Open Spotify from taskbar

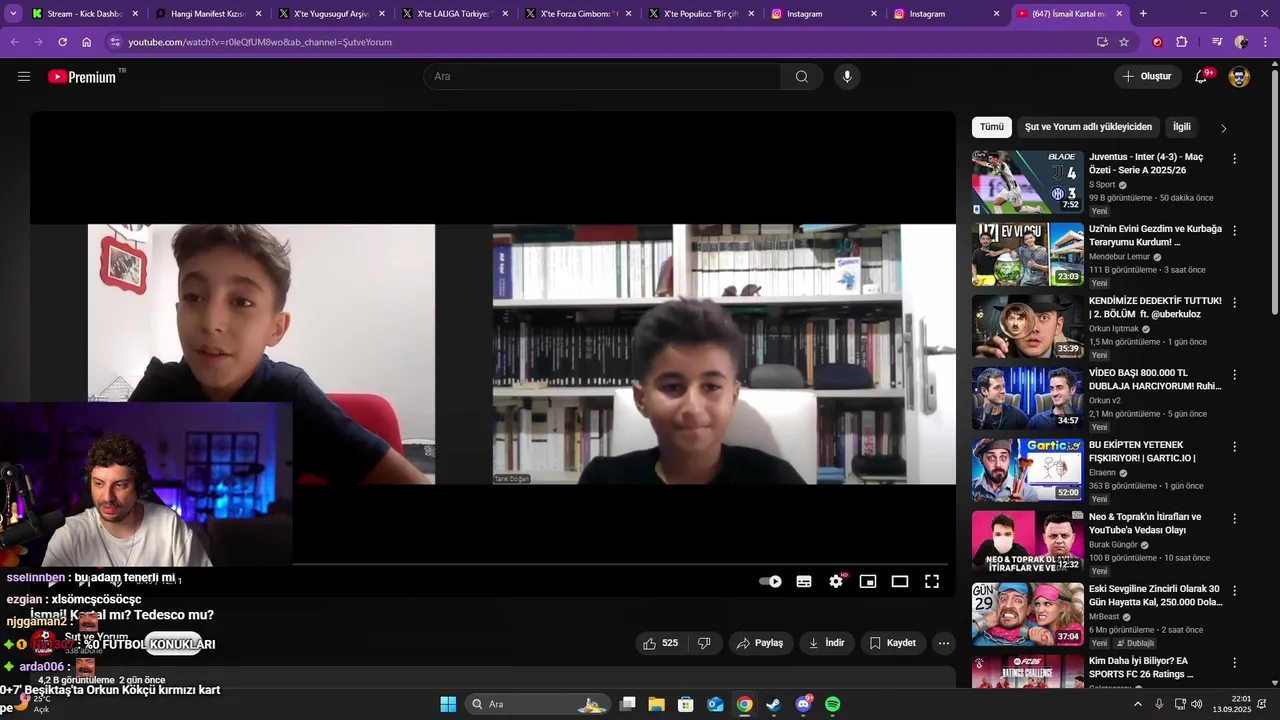[x=833, y=704]
